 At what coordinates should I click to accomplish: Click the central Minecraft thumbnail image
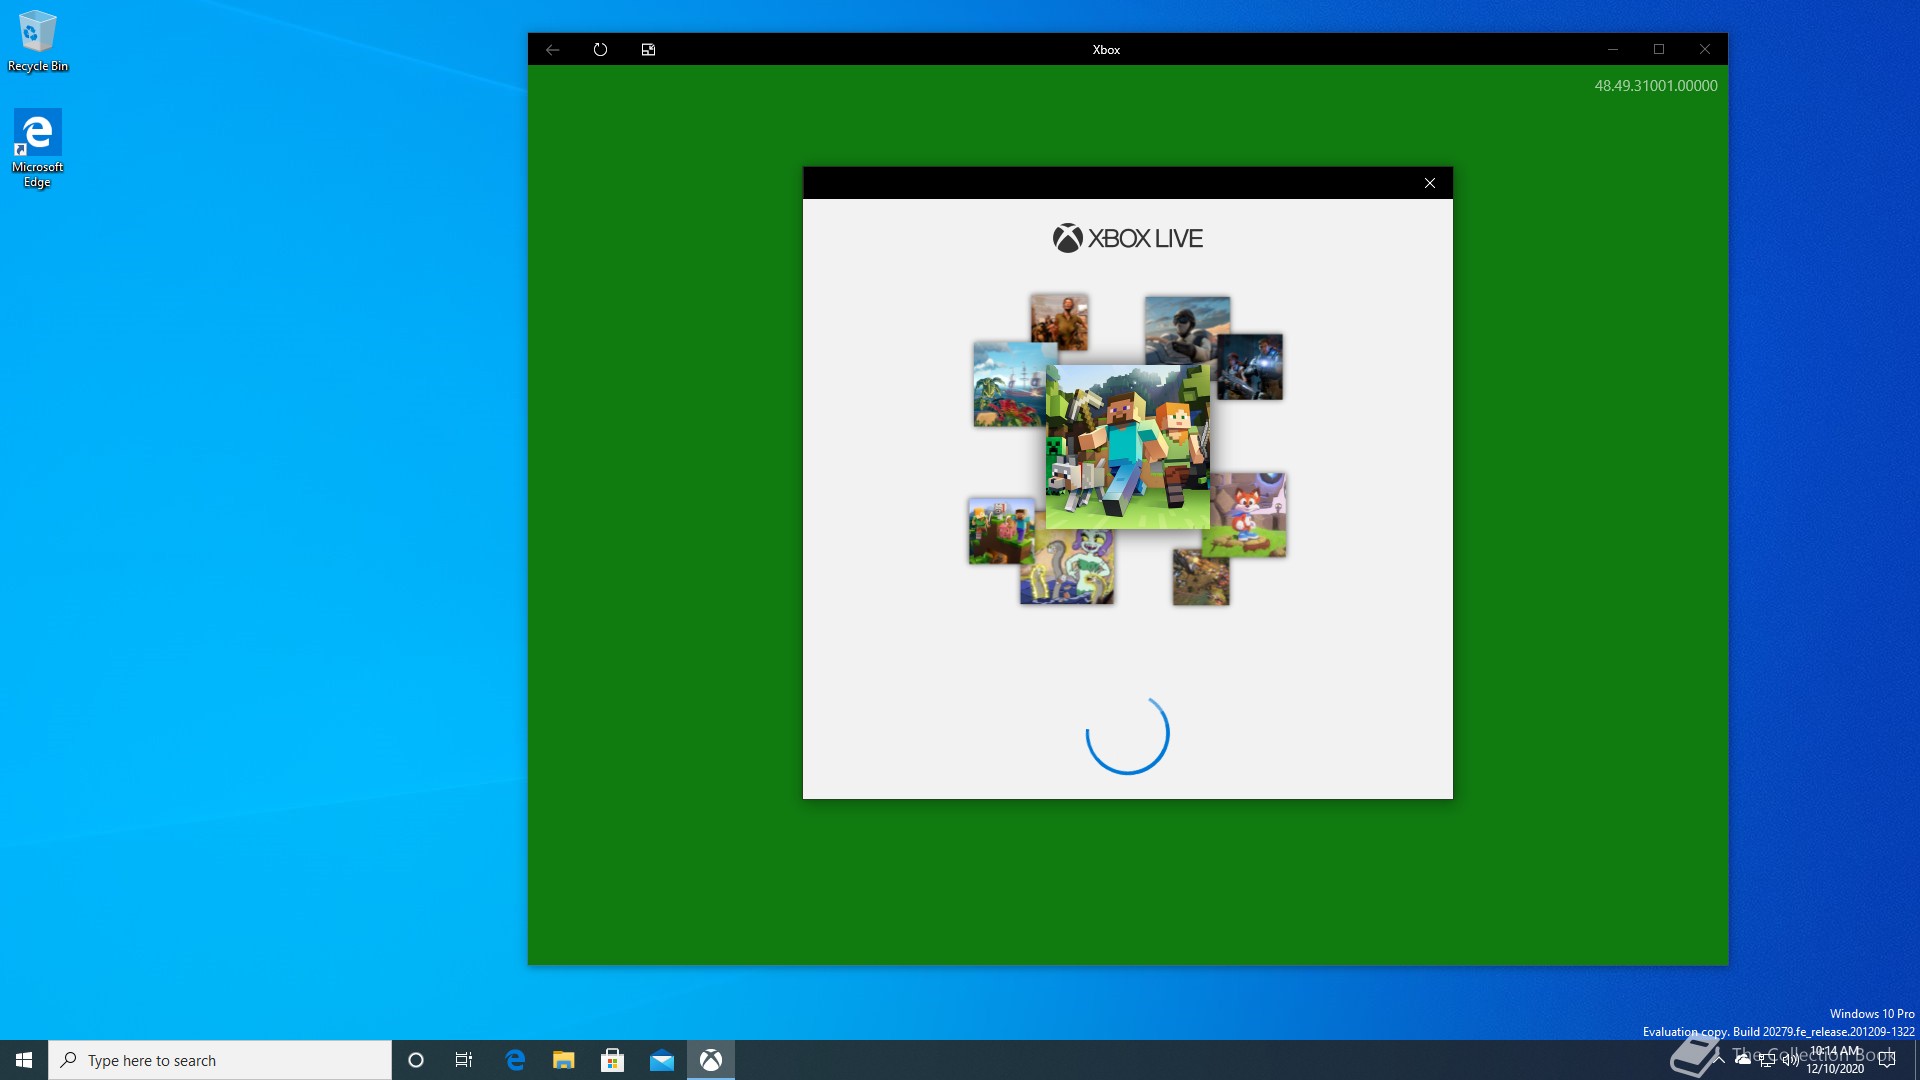click(x=1127, y=446)
